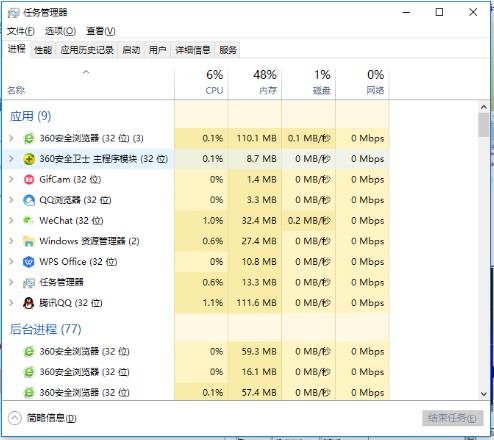Click the 27.4 MB memory cell
The width and height of the screenshot is (494, 440).
coord(255,241)
